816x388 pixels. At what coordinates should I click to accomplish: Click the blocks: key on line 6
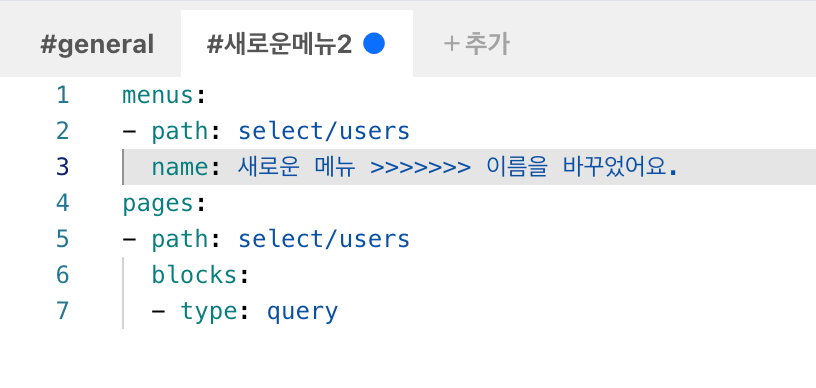click(x=201, y=275)
